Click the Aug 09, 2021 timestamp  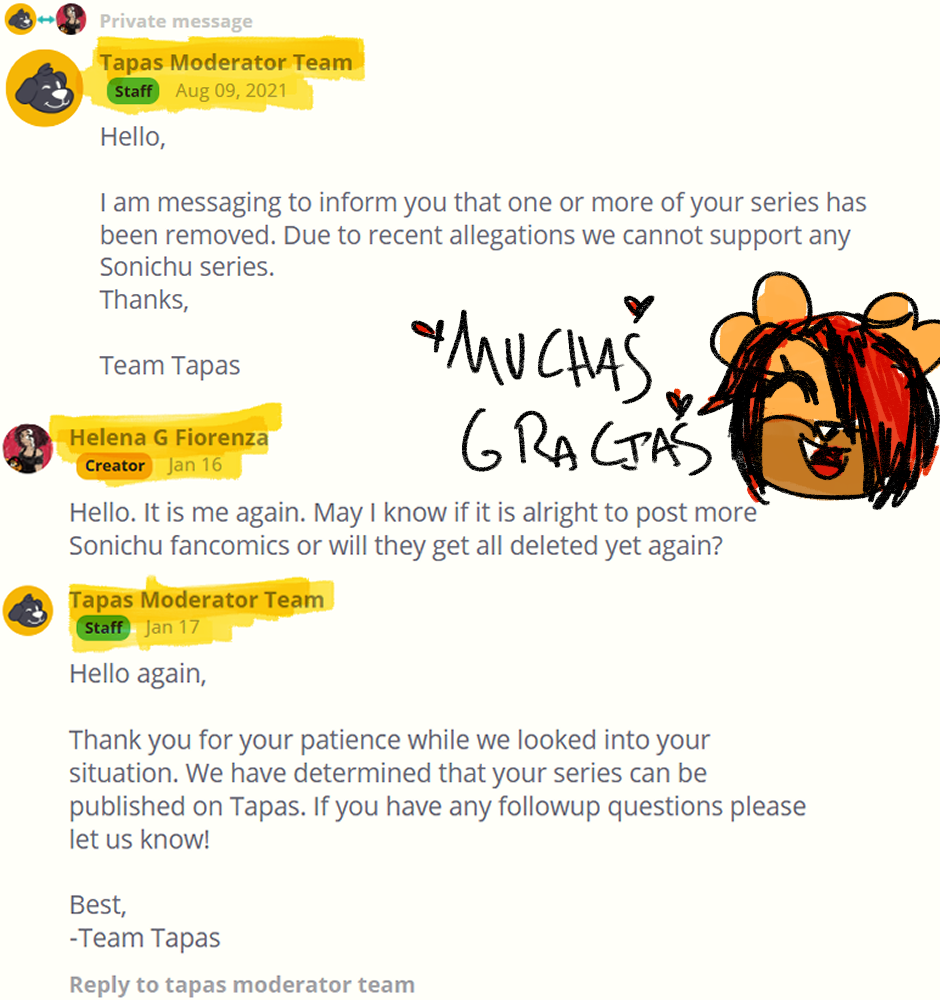tap(231, 91)
